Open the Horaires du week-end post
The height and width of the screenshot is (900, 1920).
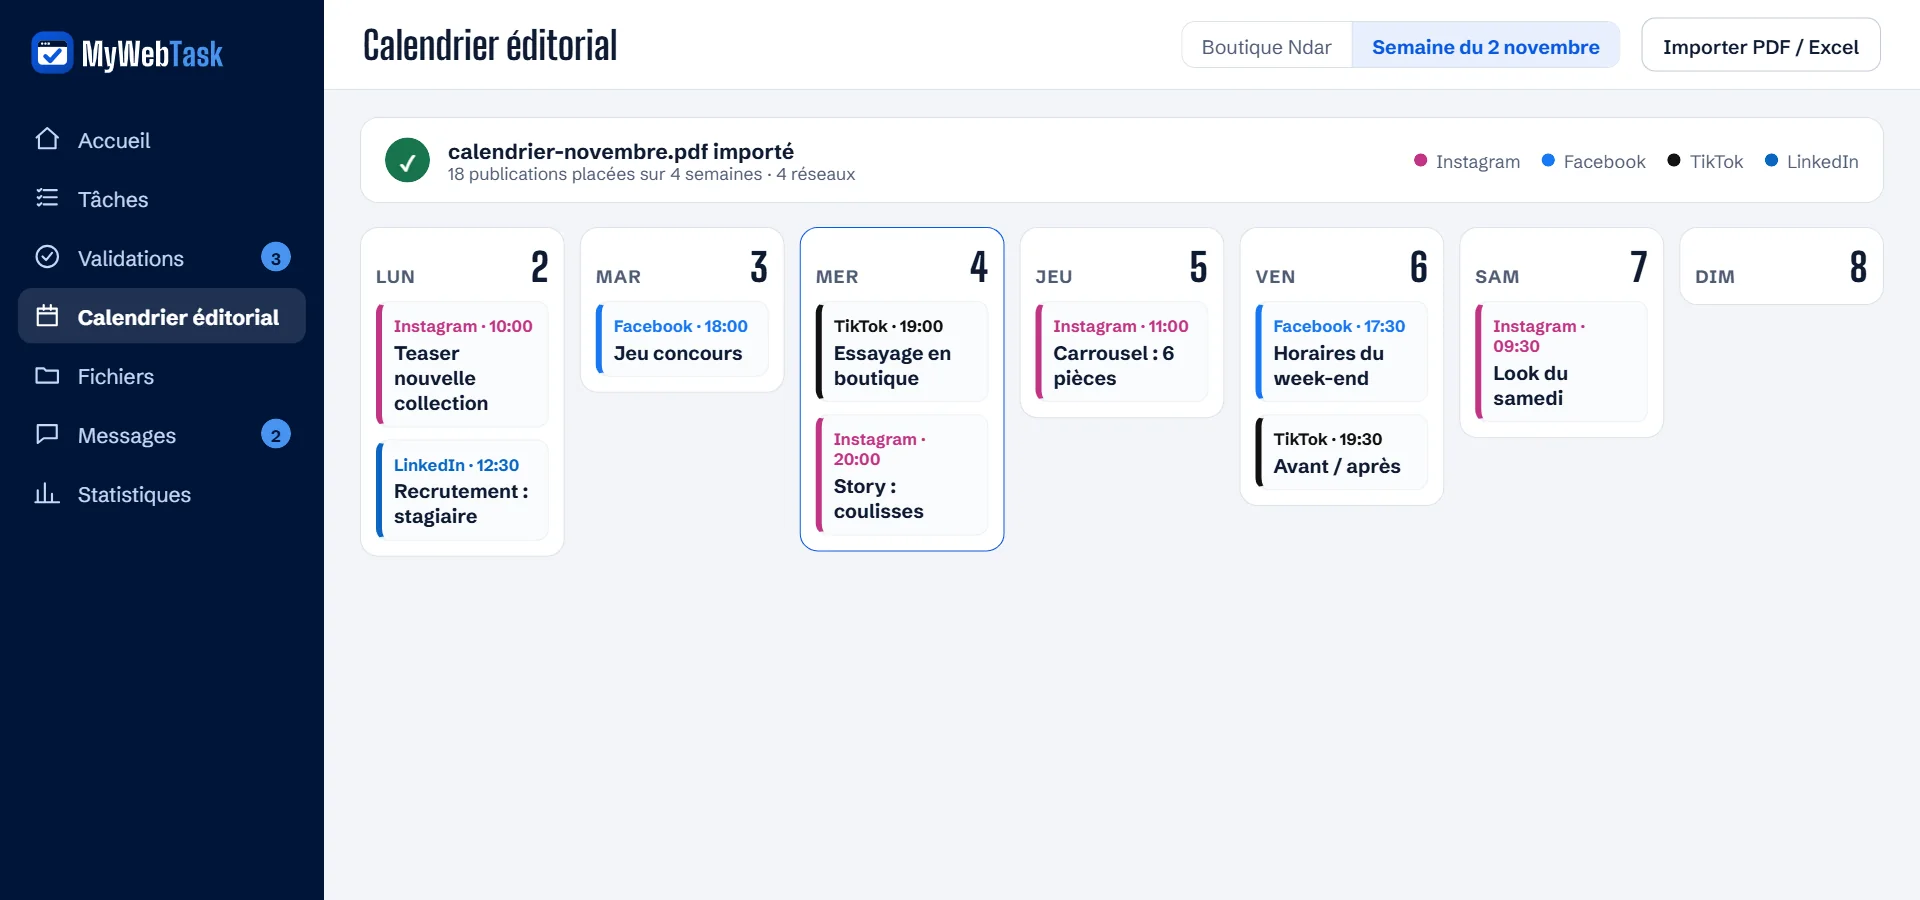1342,352
